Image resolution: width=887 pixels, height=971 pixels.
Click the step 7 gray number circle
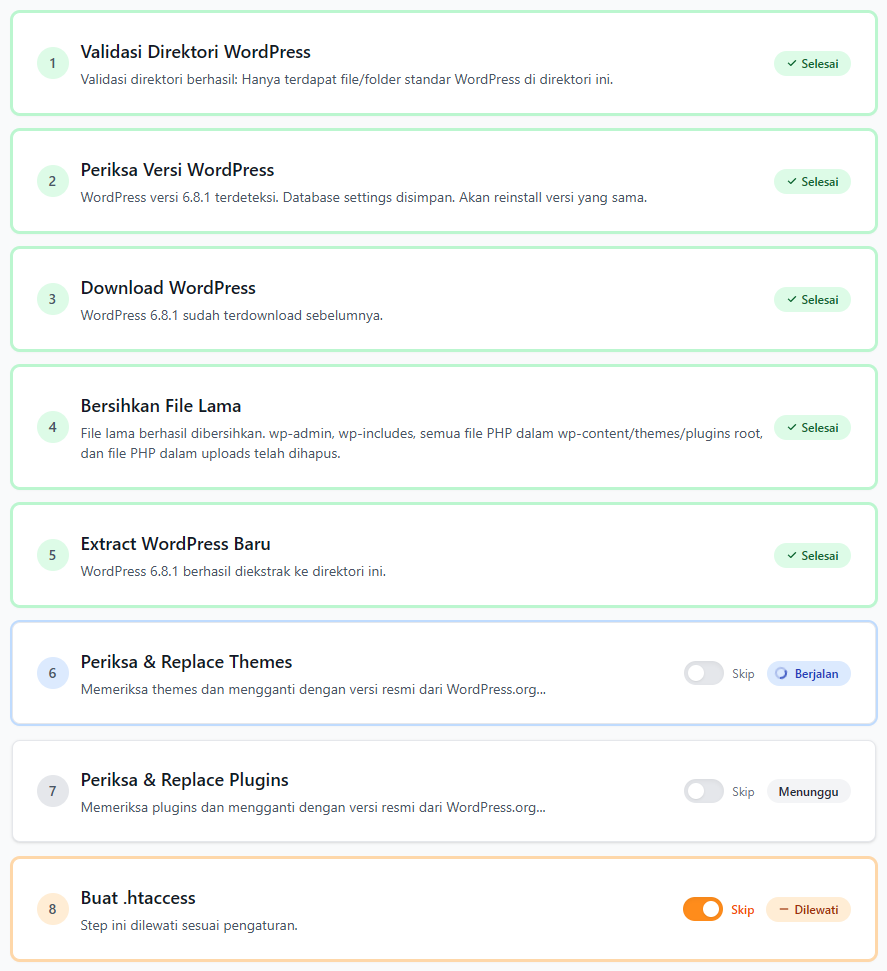coord(53,791)
